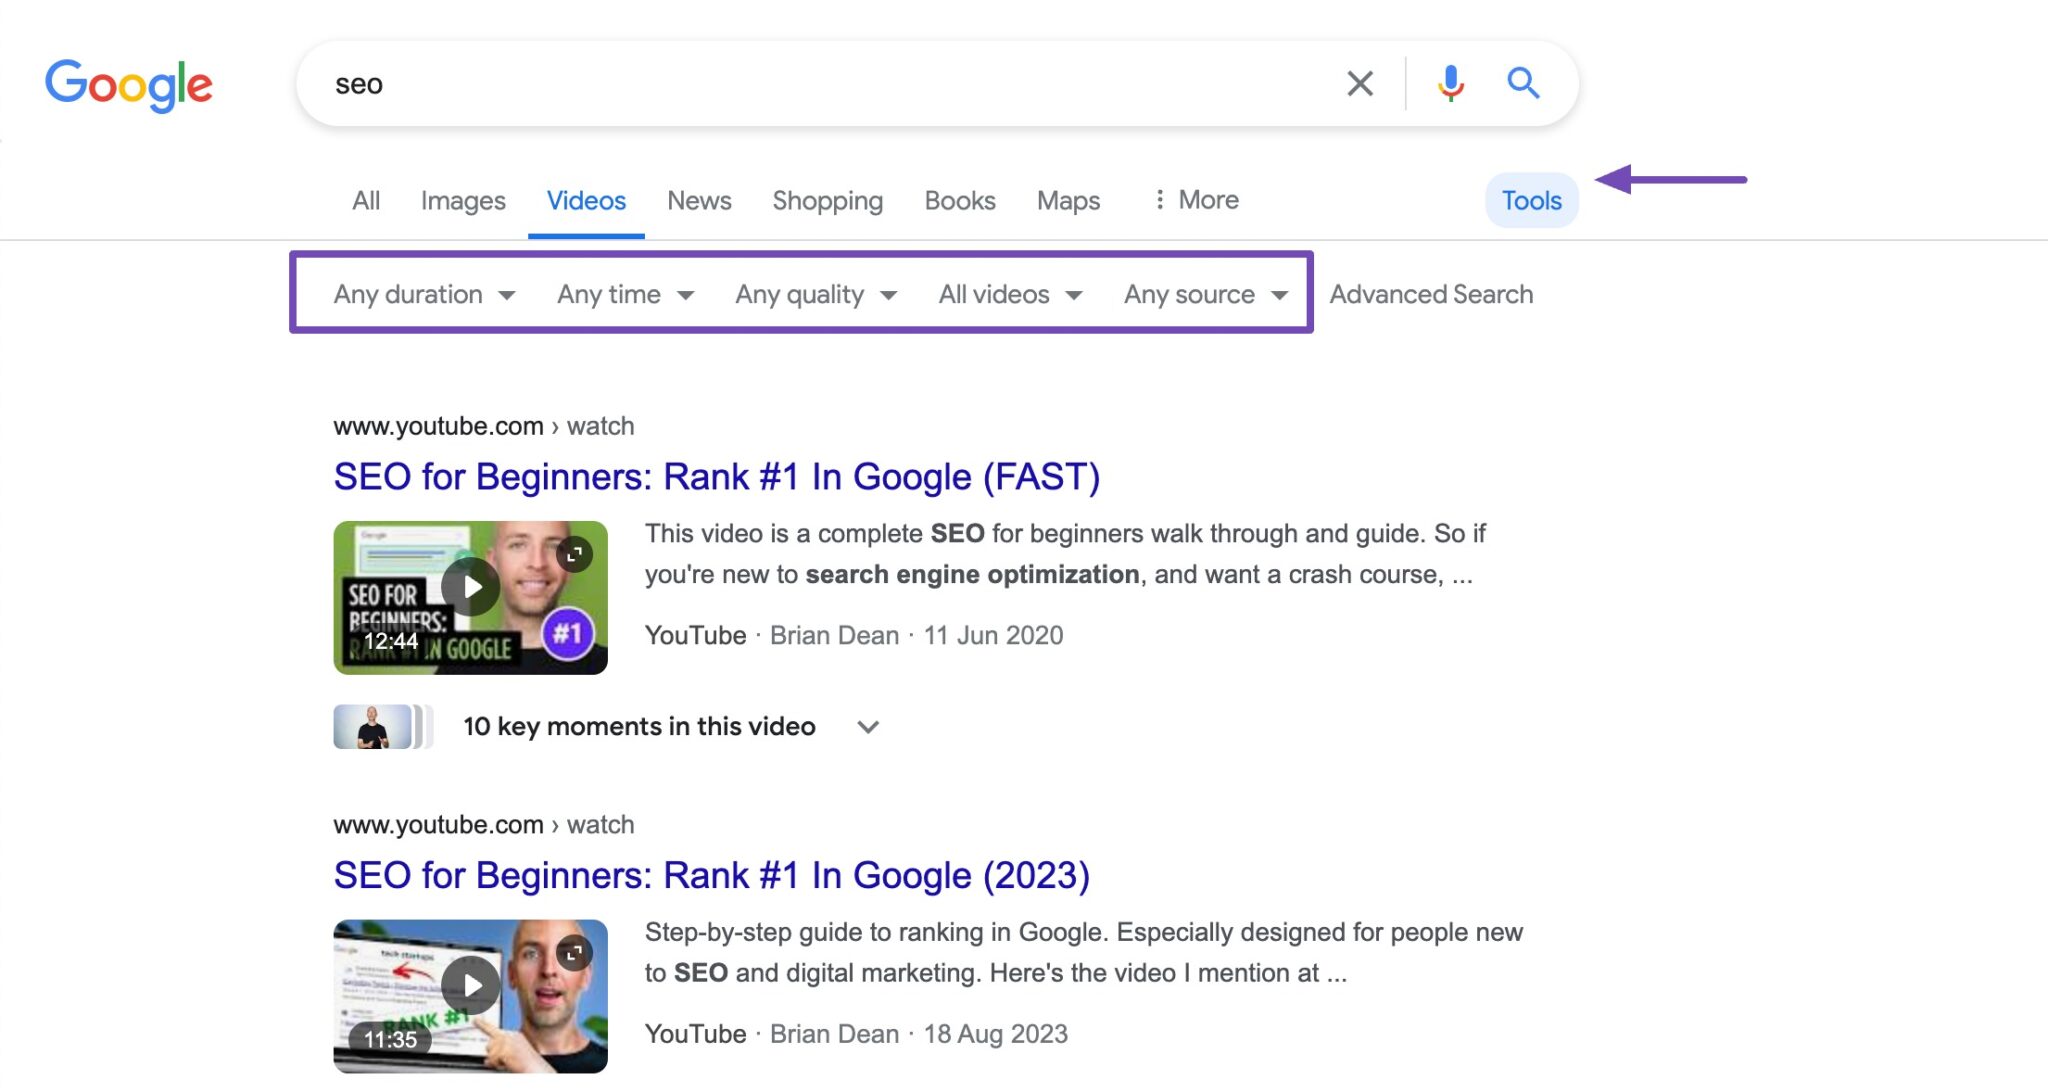2048x1092 pixels.
Task: Click the expand icon on the first video thumbnail
Action: point(575,554)
